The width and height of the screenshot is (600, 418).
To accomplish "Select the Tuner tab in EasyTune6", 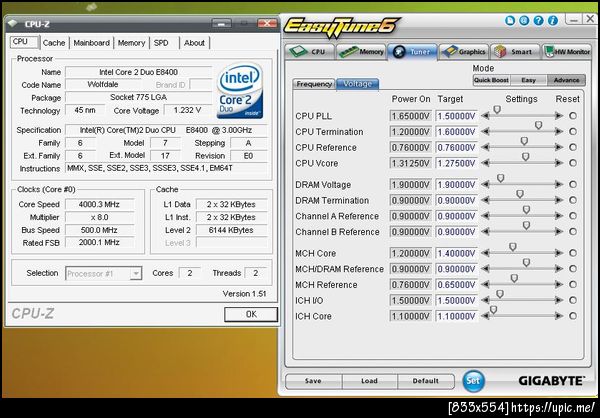I will (x=412, y=52).
